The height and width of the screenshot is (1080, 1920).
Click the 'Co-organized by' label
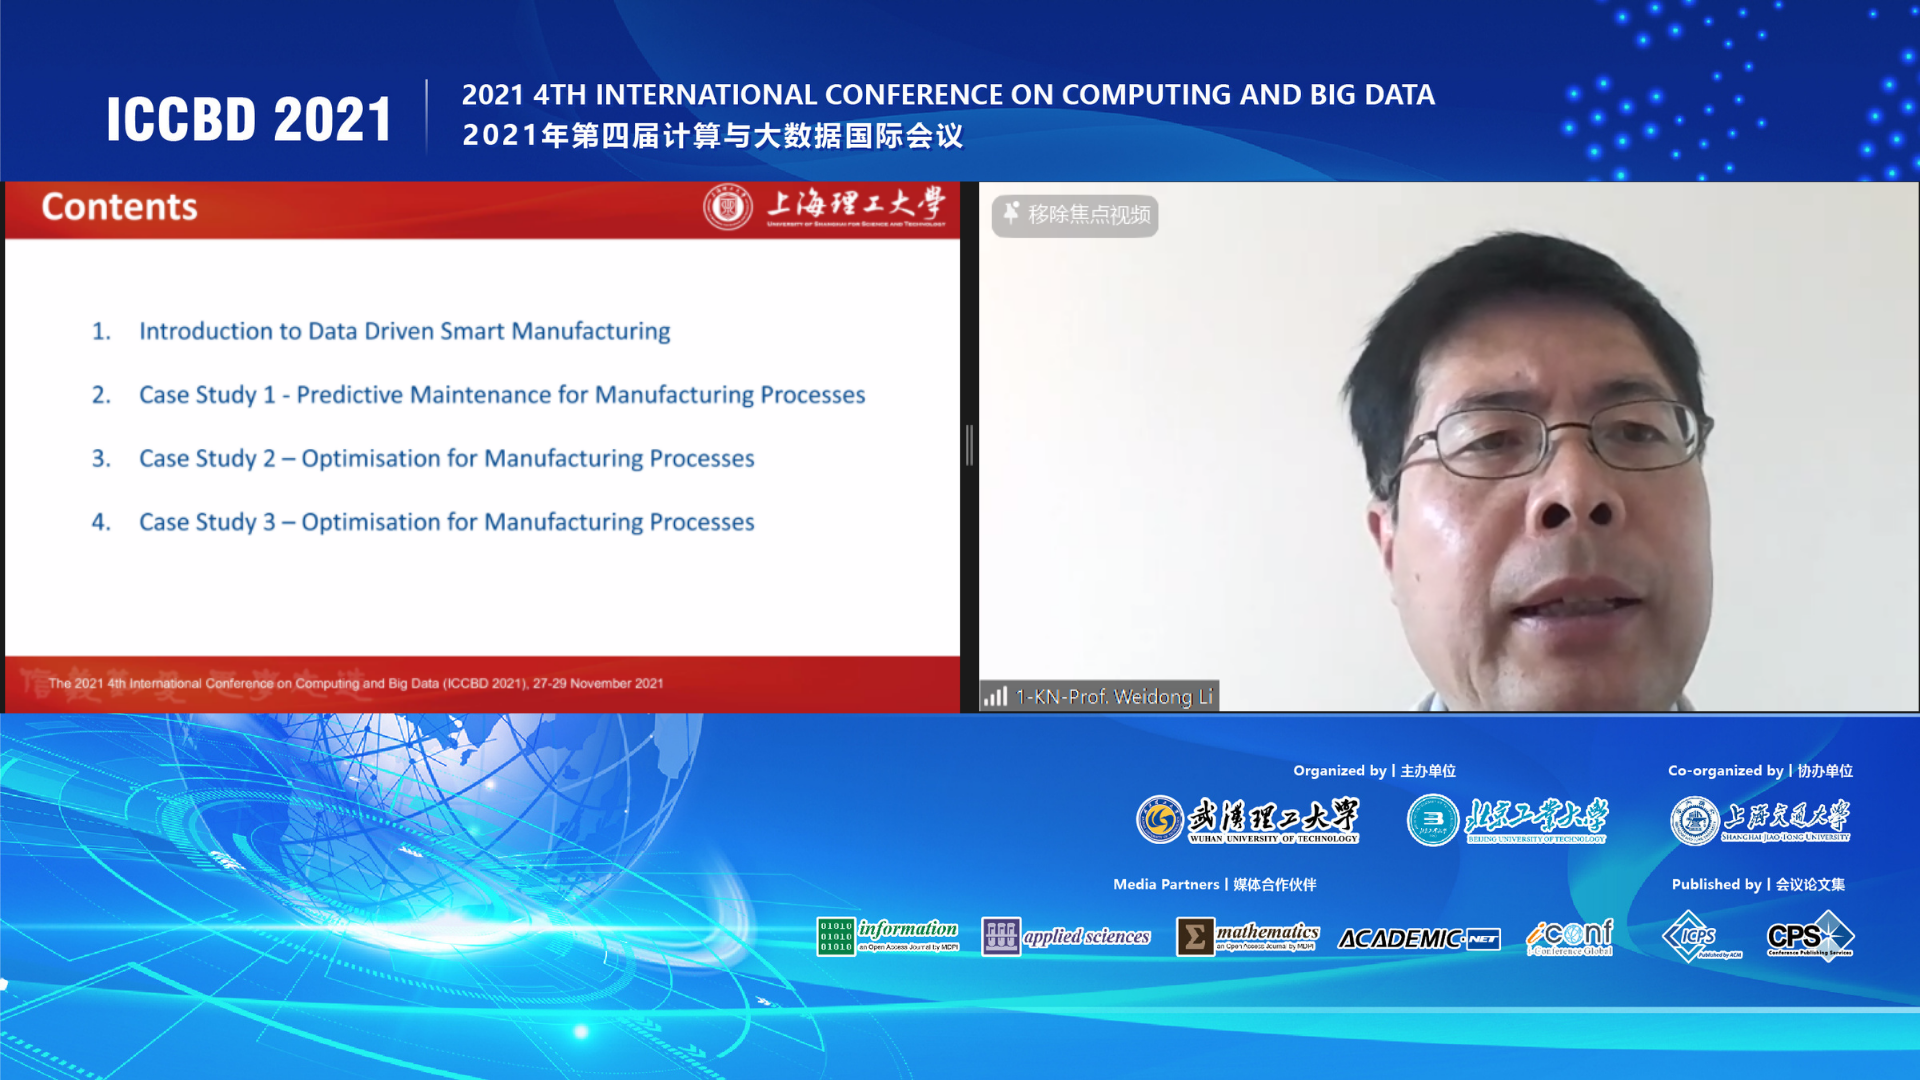tap(1760, 771)
